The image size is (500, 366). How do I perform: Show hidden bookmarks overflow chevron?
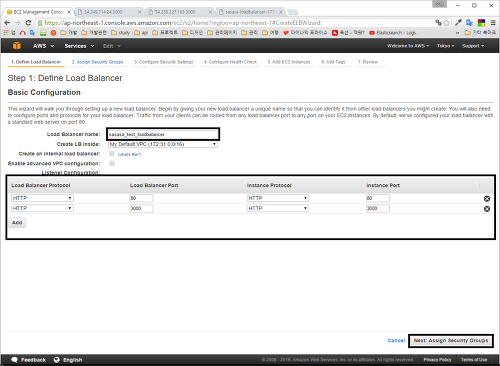(x=457, y=33)
